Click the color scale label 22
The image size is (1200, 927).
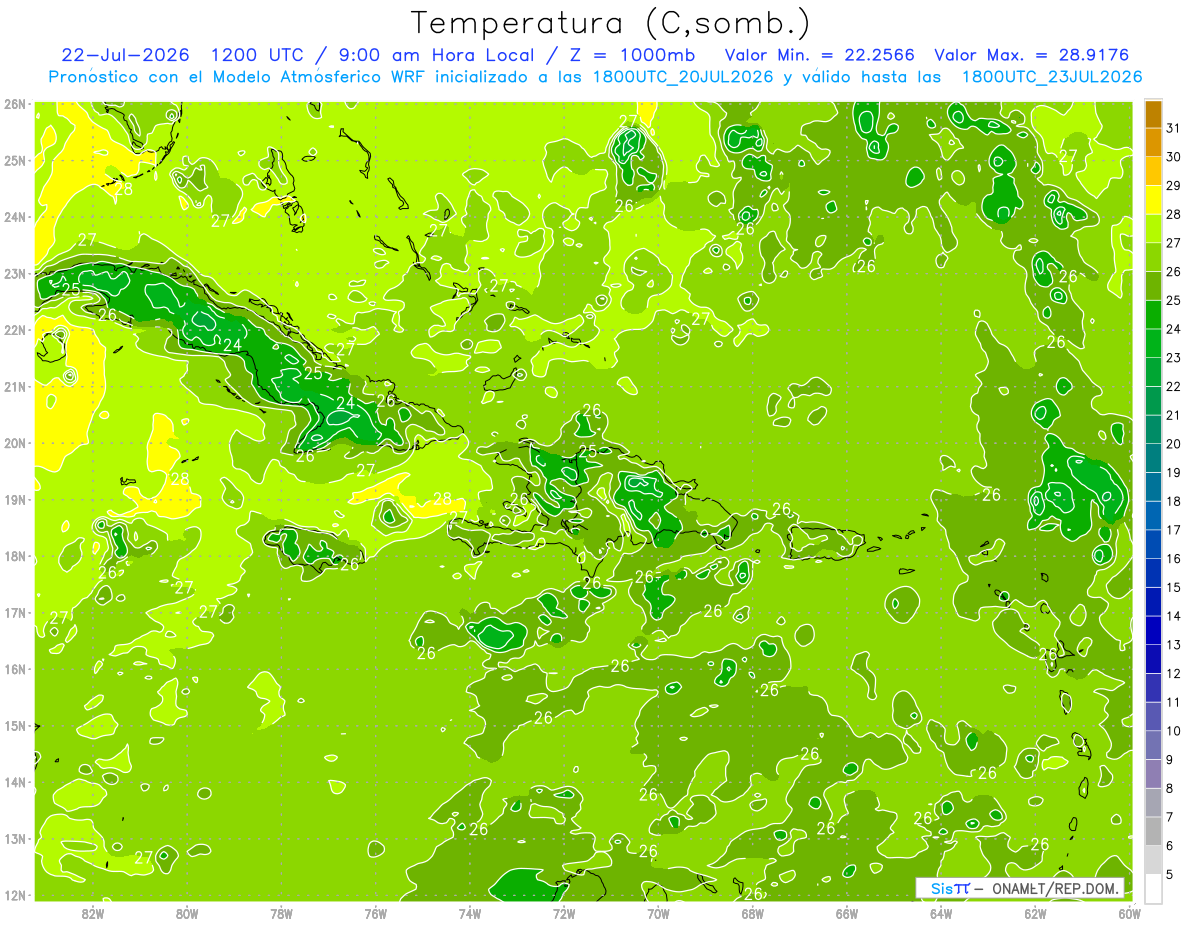coord(1174,386)
